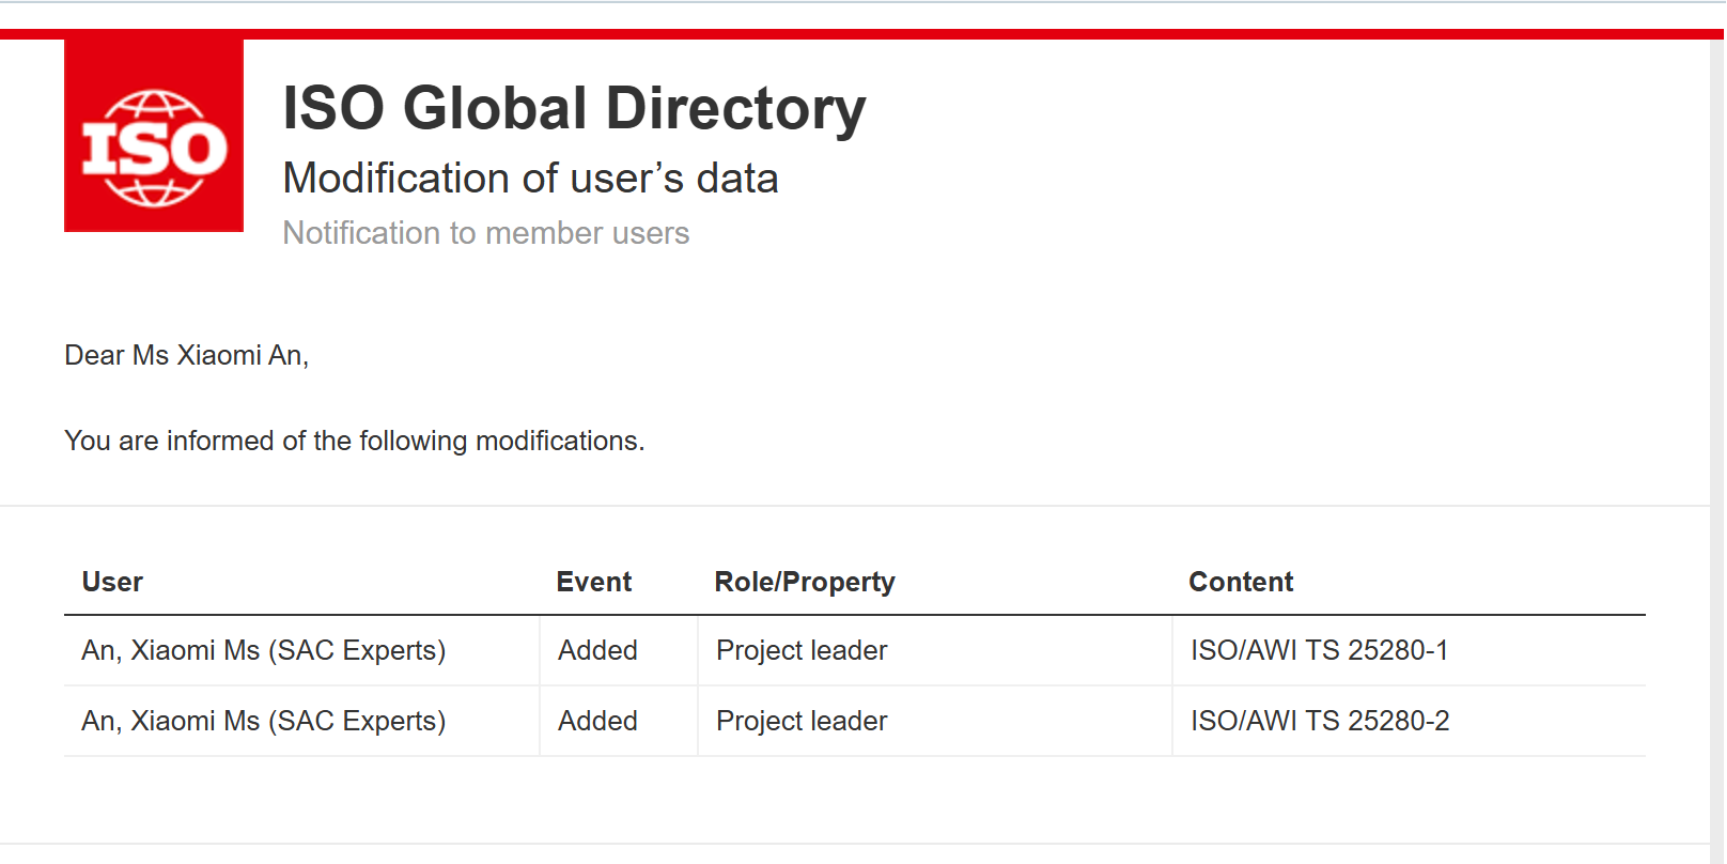
Task: Click Project leader role in first row
Action: tap(801, 650)
